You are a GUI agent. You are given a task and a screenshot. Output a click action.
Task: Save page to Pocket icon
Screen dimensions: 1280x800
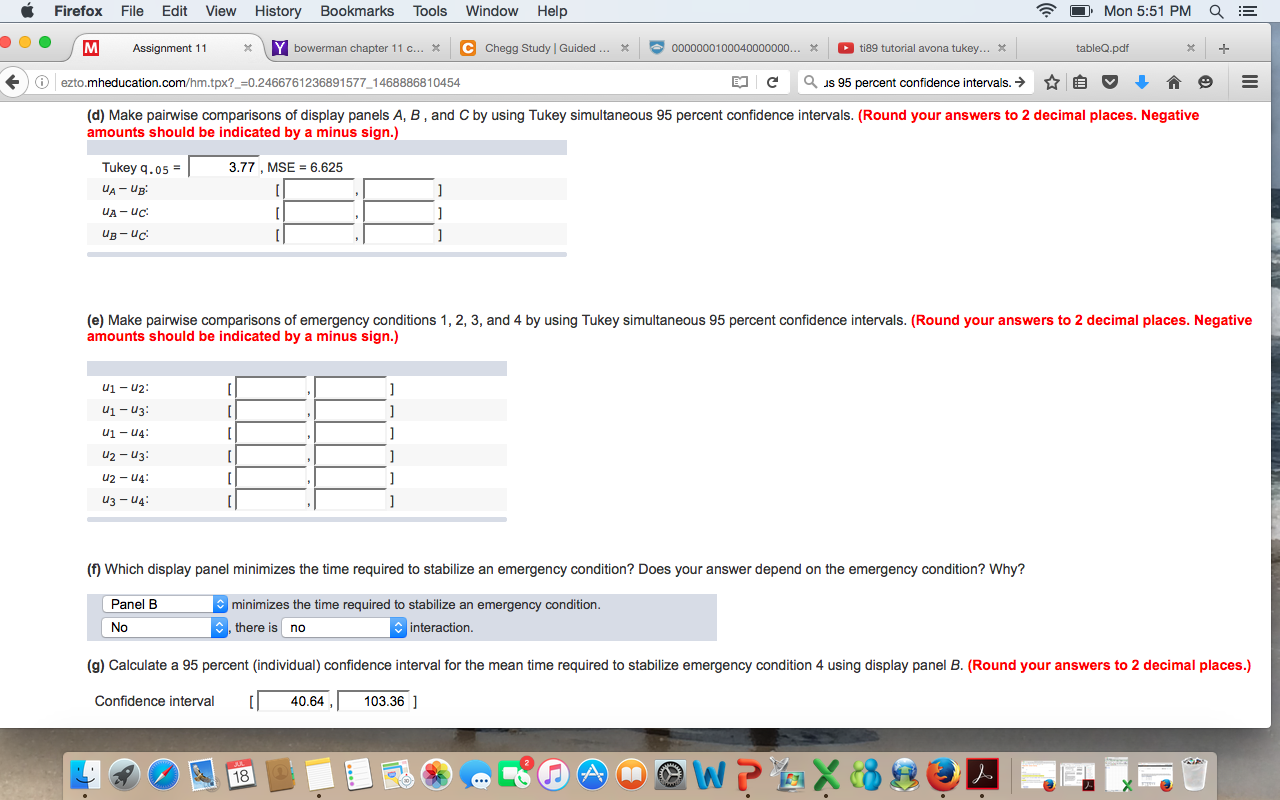click(1111, 82)
